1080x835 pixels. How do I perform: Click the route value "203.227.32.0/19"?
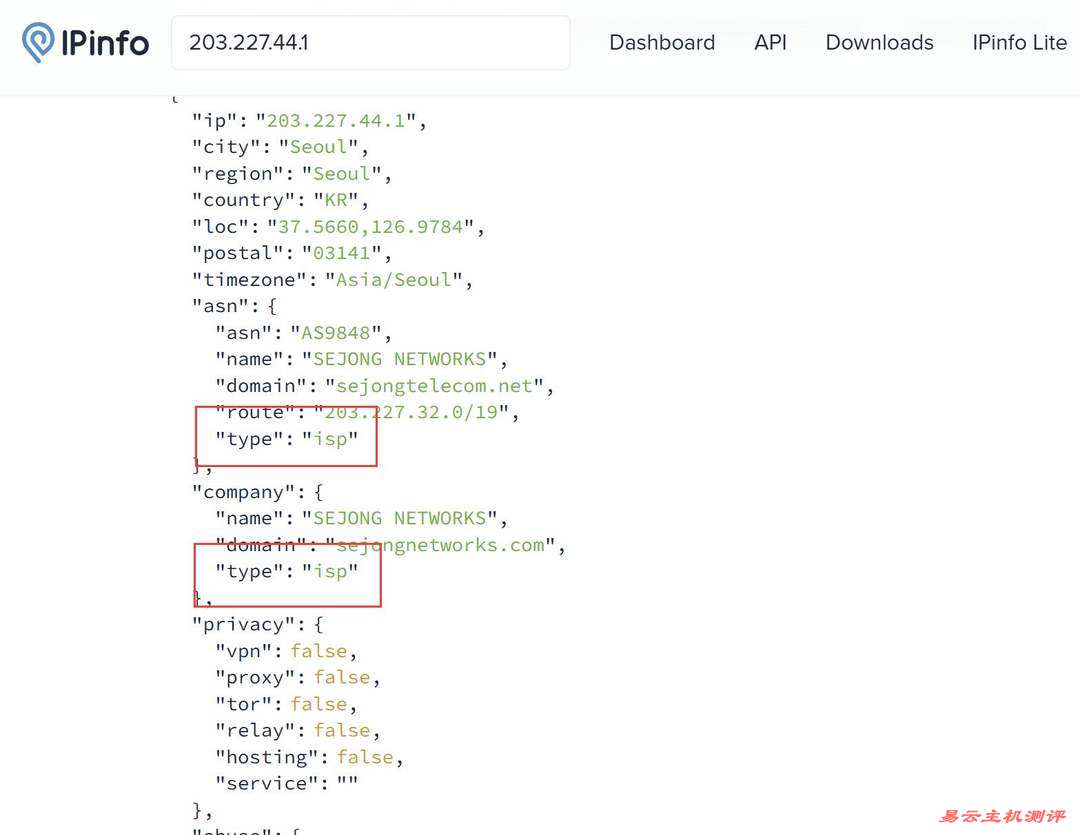pyautogui.click(x=410, y=412)
